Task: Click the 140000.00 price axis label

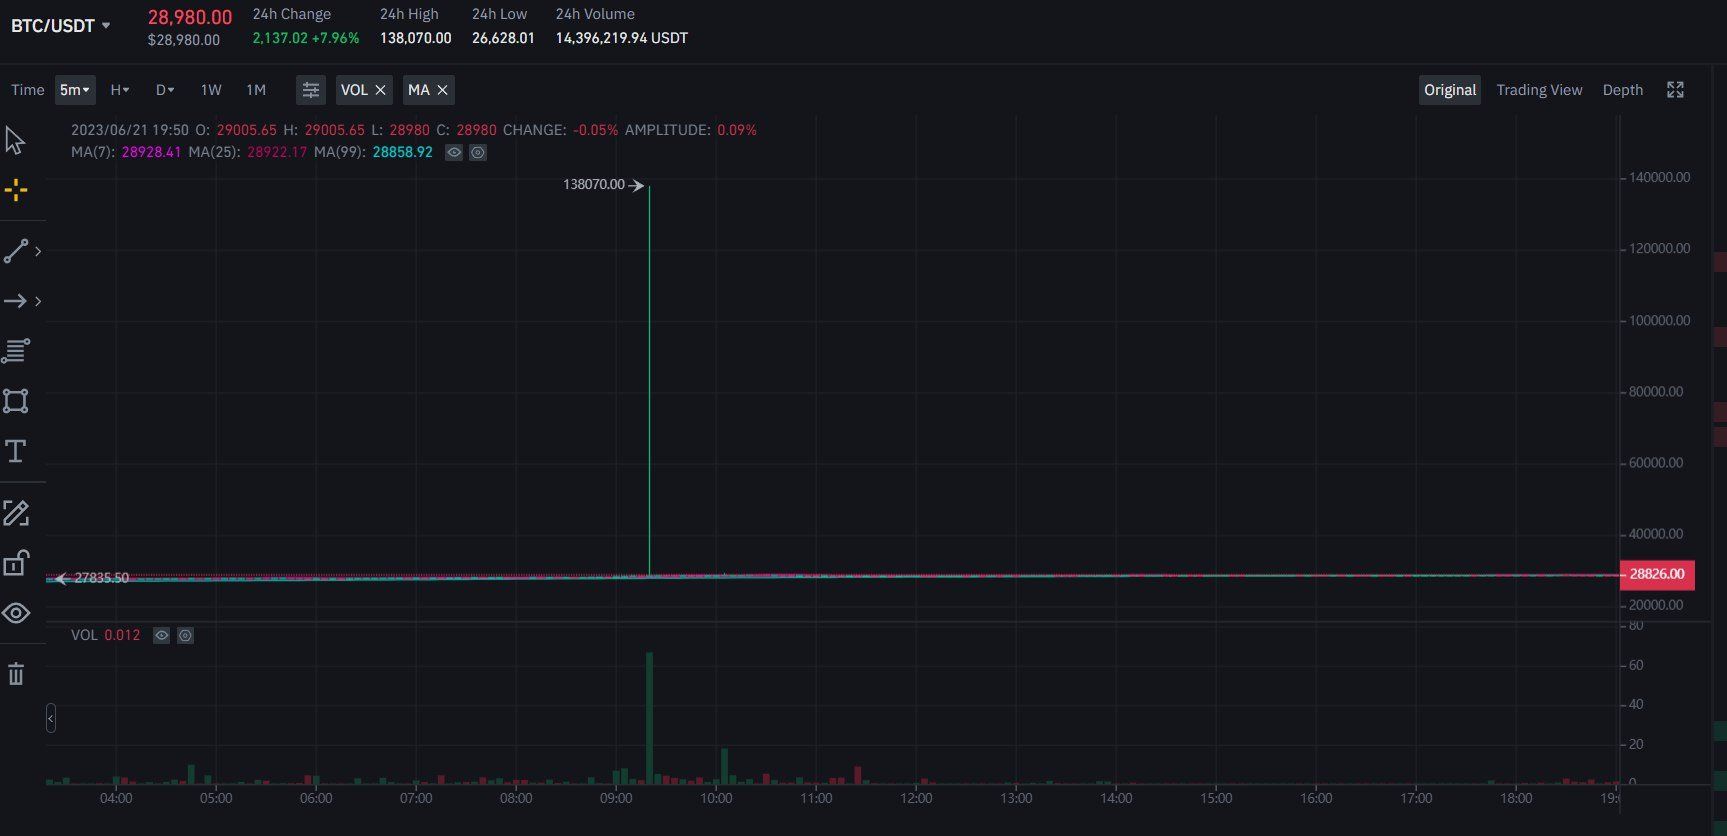Action: click(x=1659, y=177)
